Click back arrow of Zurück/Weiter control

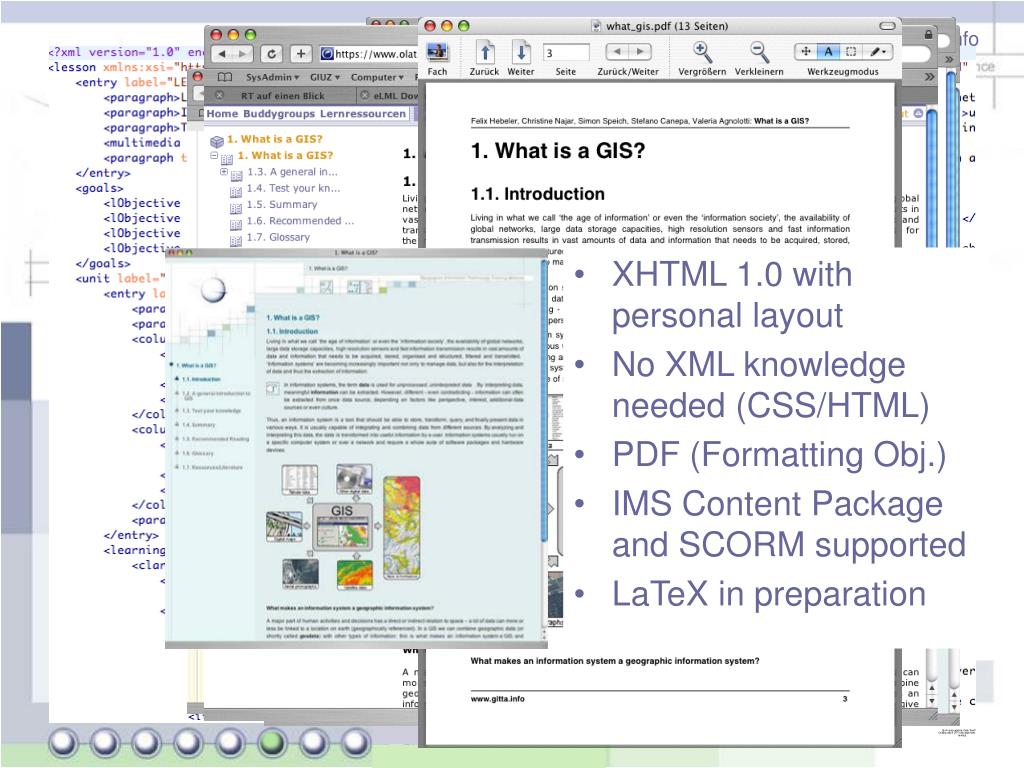[617, 52]
